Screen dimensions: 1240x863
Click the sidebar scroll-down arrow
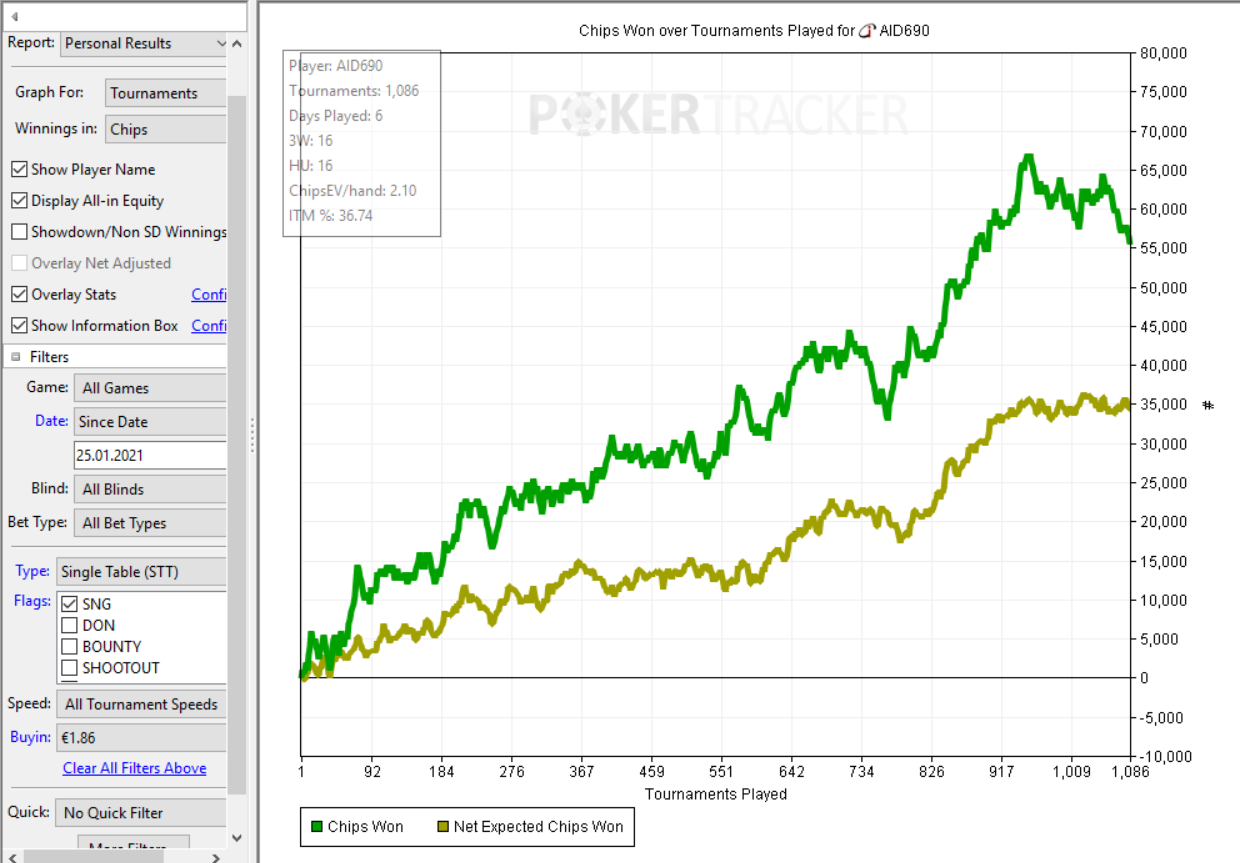(237, 838)
